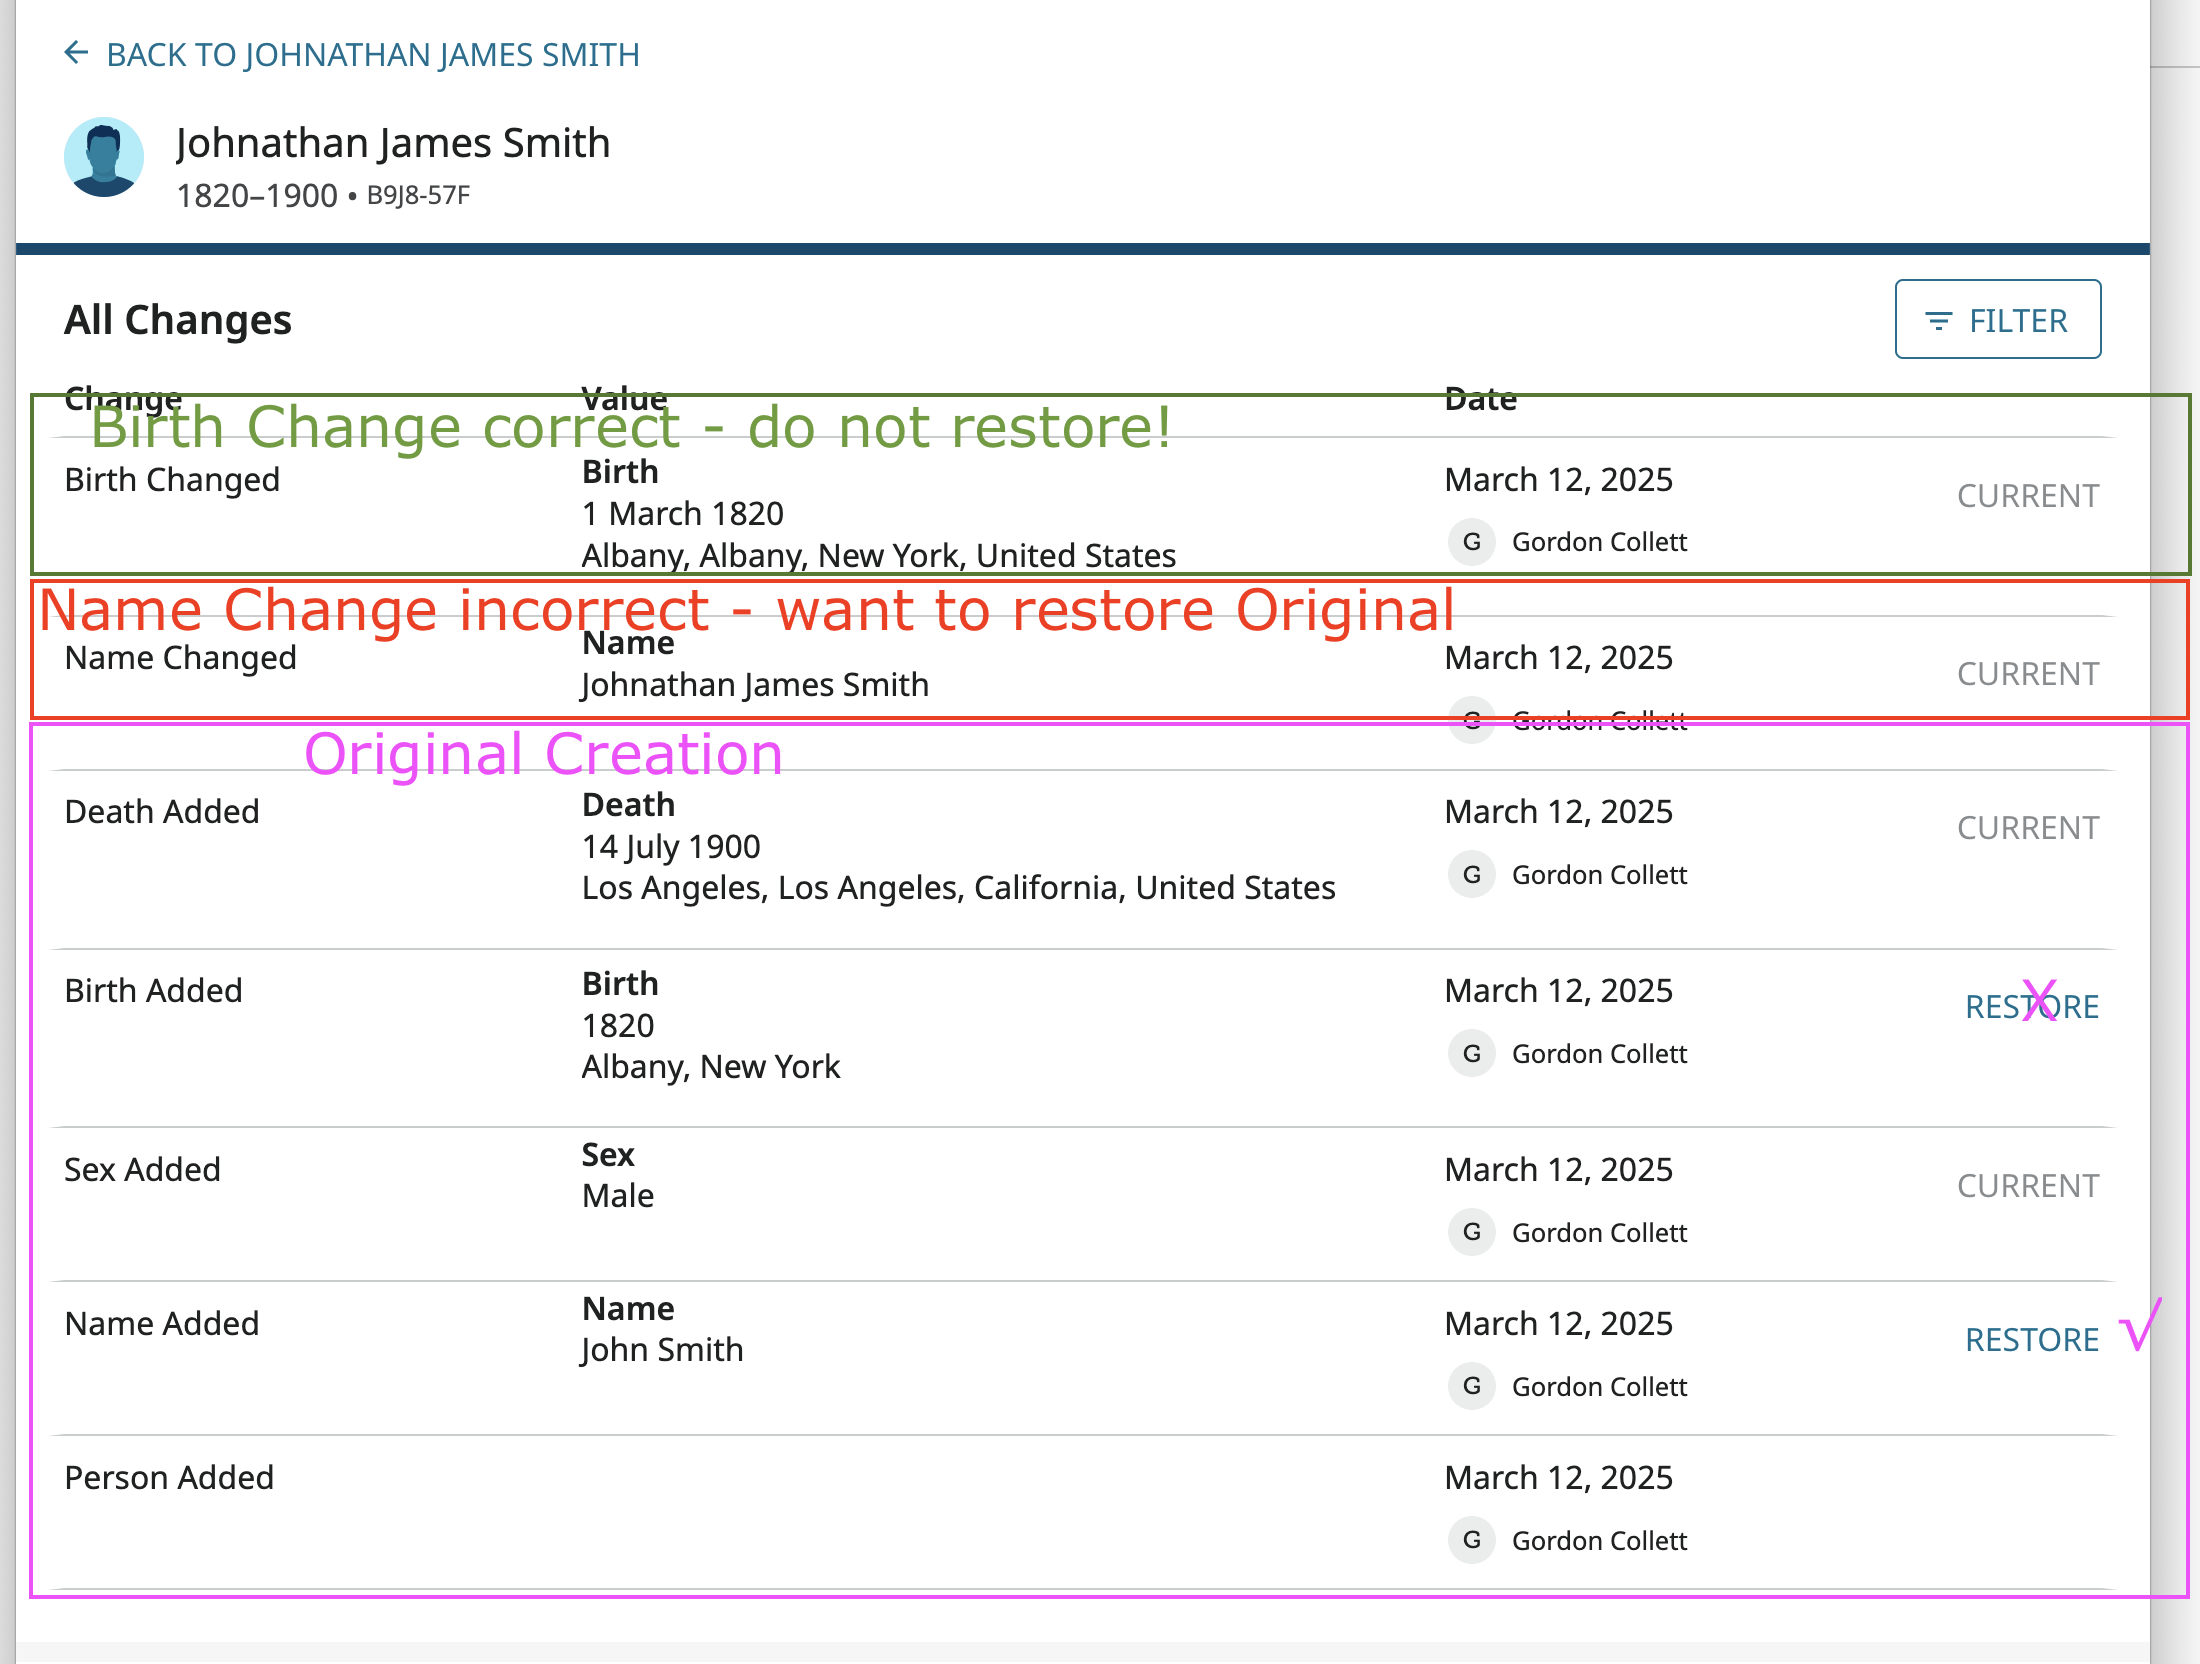Open Gordon Collett from the Birth Changed row
Viewport: 2200px width, 1664px height.
pyautogui.click(x=1599, y=541)
